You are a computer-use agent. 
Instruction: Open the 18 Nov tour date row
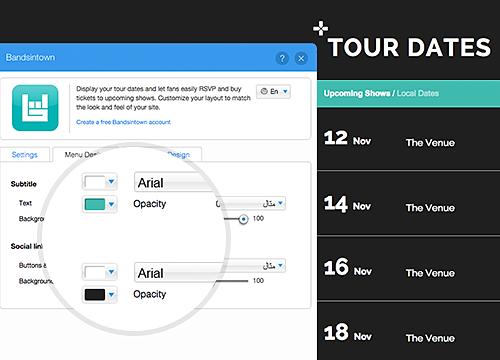pos(409,332)
